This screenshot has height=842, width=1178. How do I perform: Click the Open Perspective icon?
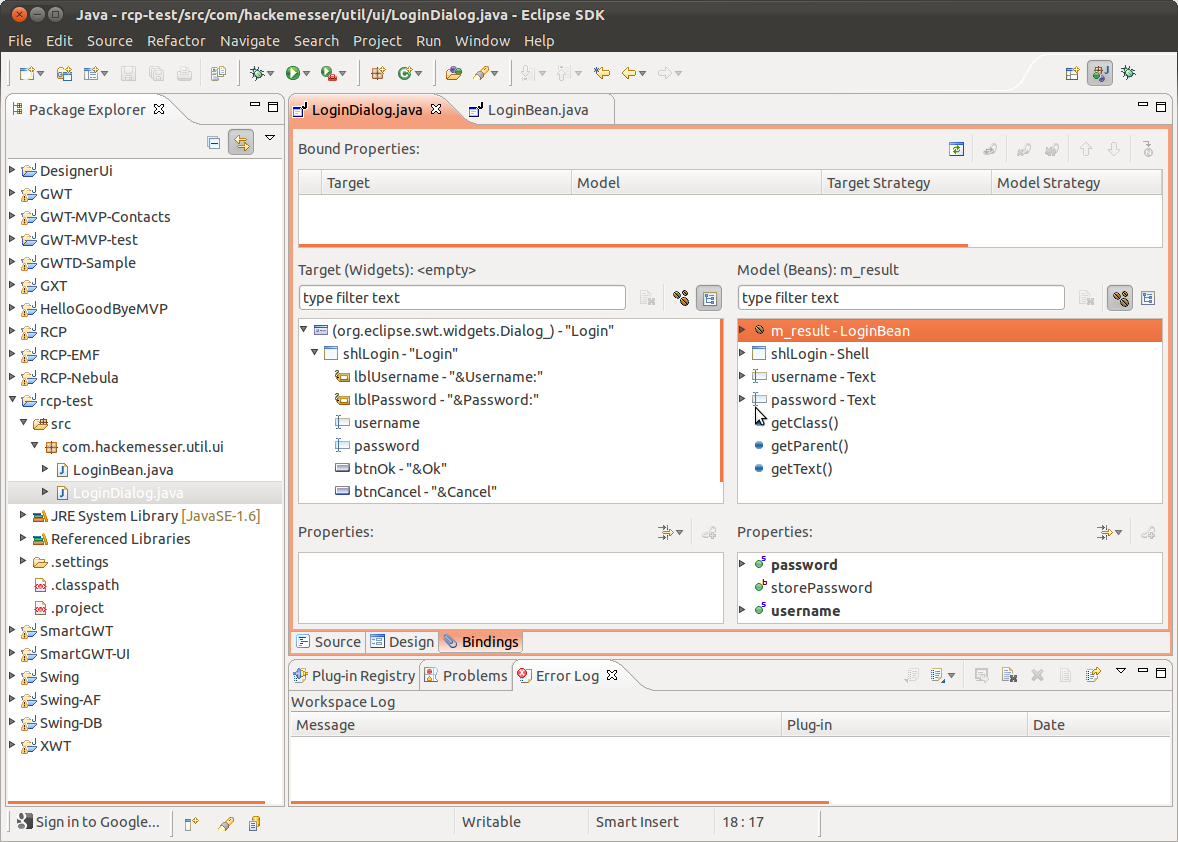coord(1072,73)
